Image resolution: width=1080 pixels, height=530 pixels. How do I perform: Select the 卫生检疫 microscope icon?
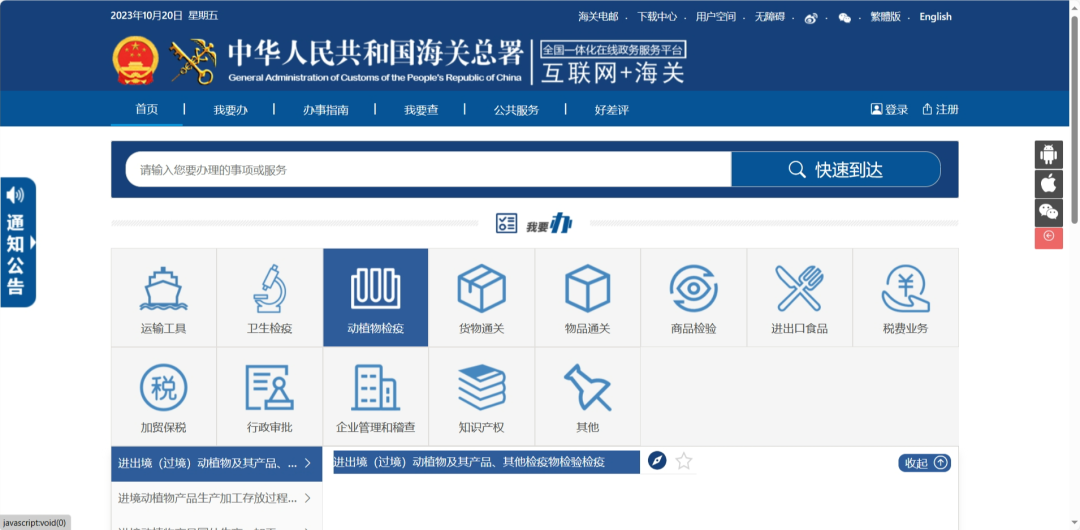[x=269, y=298]
